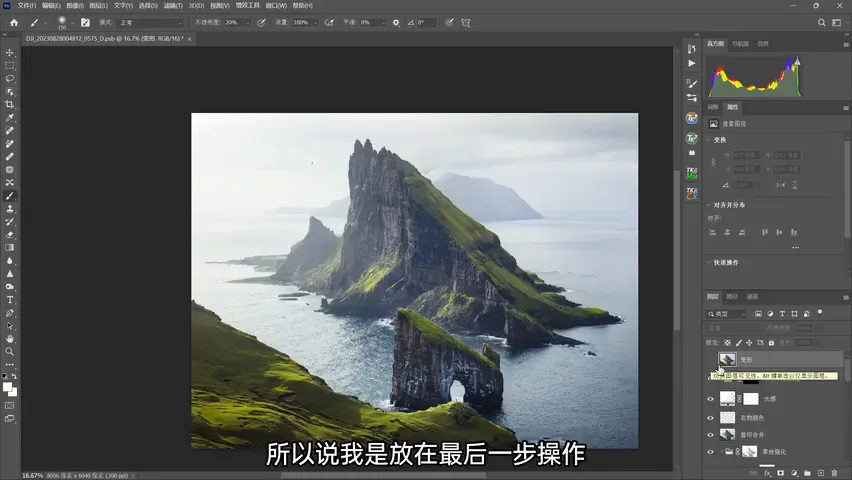This screenshot has height=480, width=852.
Task: Hide the 草地强化 group
Action: click(710, 452)
